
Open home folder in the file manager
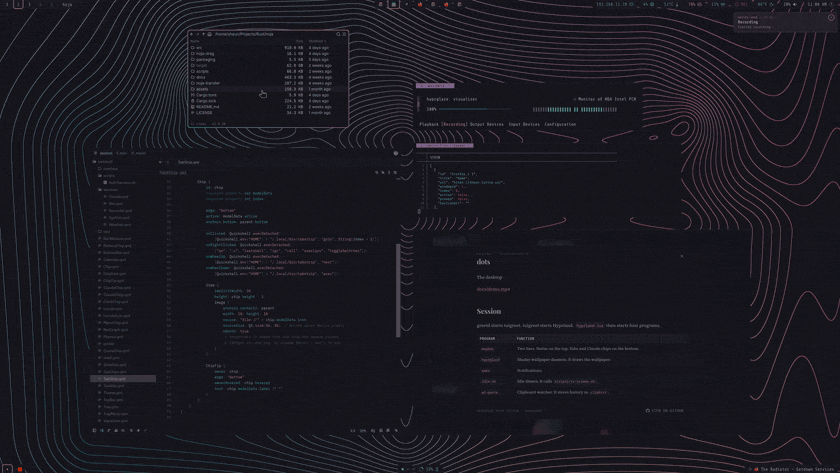pyautogui.click(x=209, y=34)
